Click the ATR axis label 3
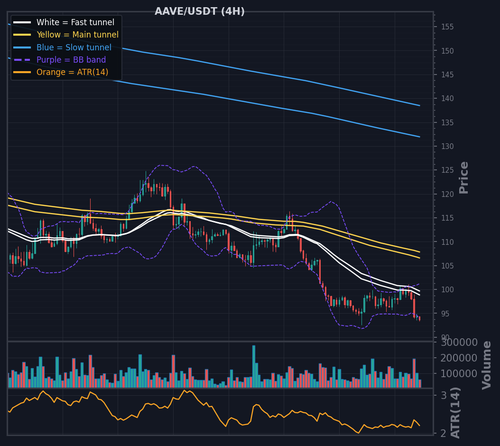 444,396
